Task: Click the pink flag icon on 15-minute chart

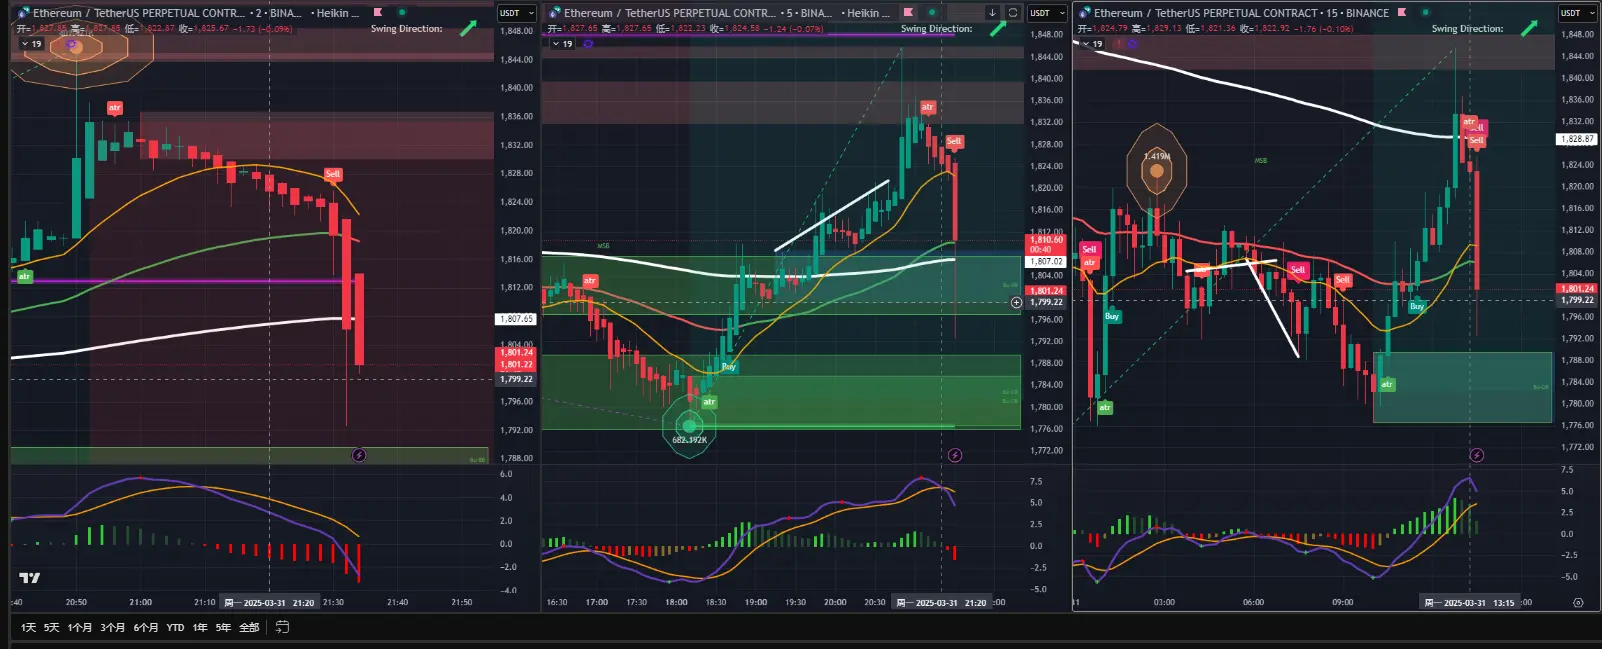Action: click(1402, 13)
